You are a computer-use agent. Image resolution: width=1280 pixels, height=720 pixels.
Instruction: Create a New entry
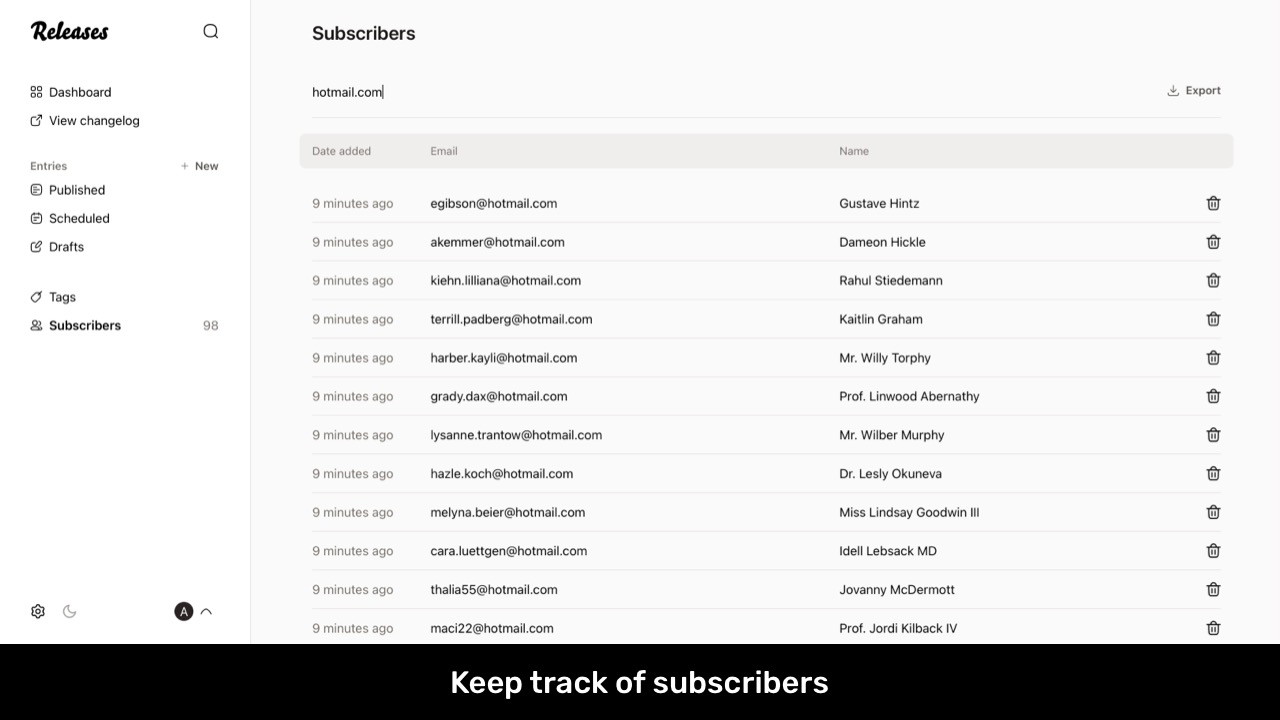tap(200, 166)
